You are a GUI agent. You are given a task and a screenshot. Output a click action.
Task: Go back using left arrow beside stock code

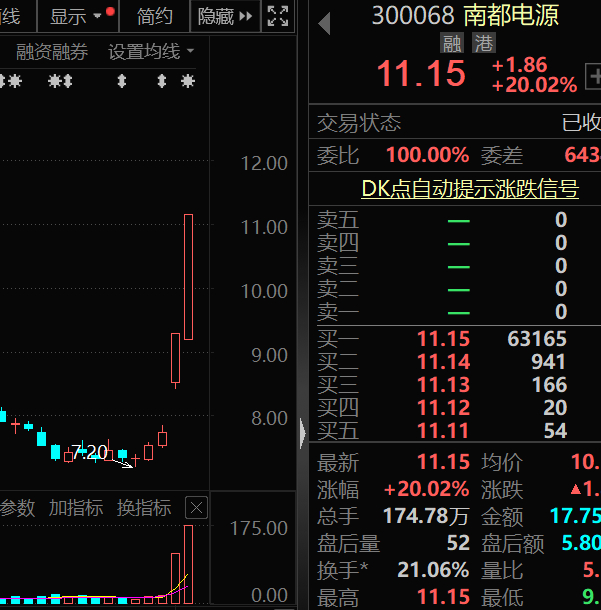[x=324, y=23]
